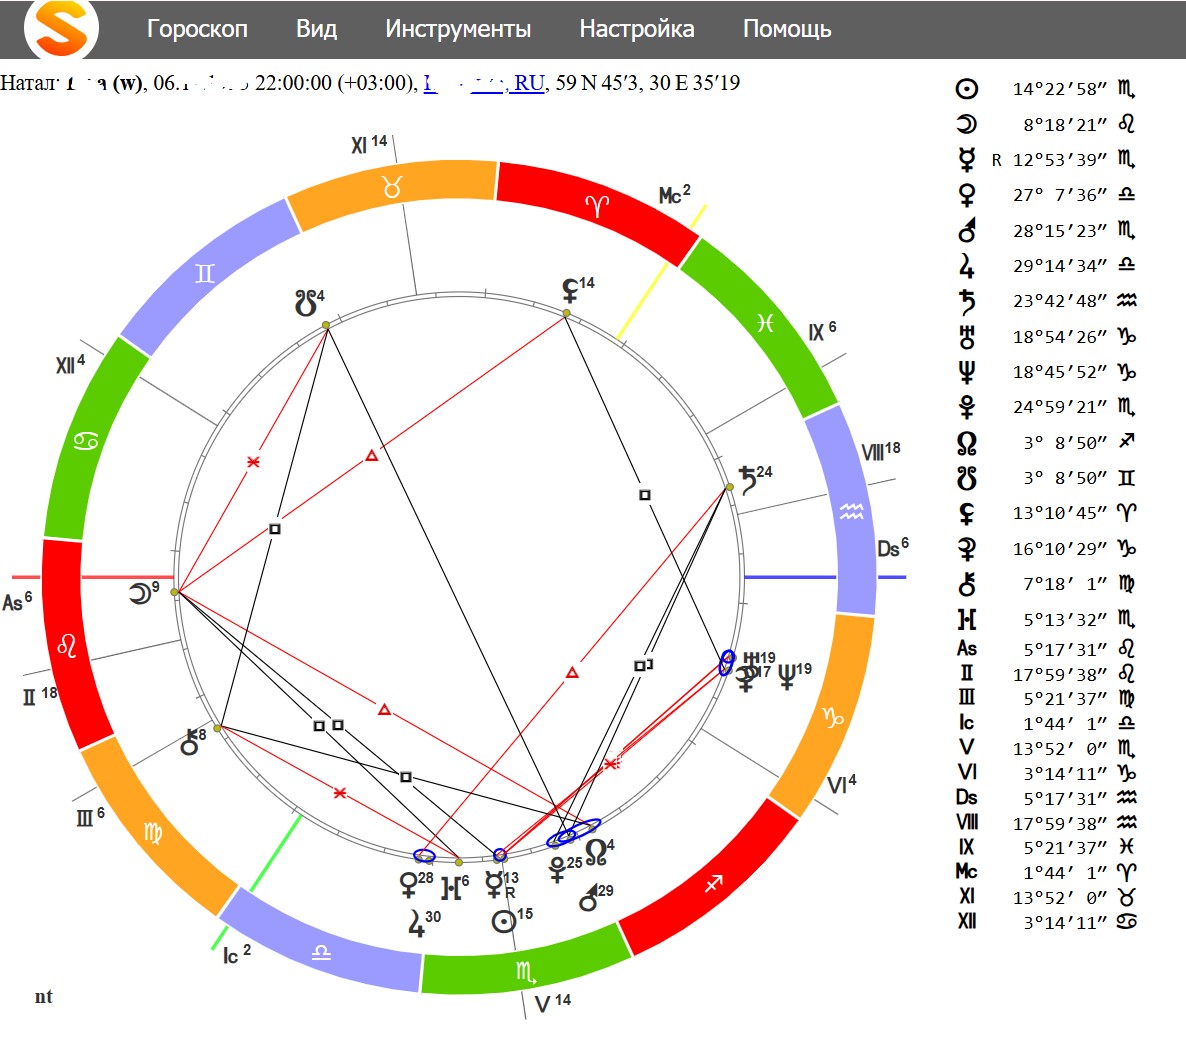Follow the RU location link
1186x1052 pixels.
(x=529, y=83)
